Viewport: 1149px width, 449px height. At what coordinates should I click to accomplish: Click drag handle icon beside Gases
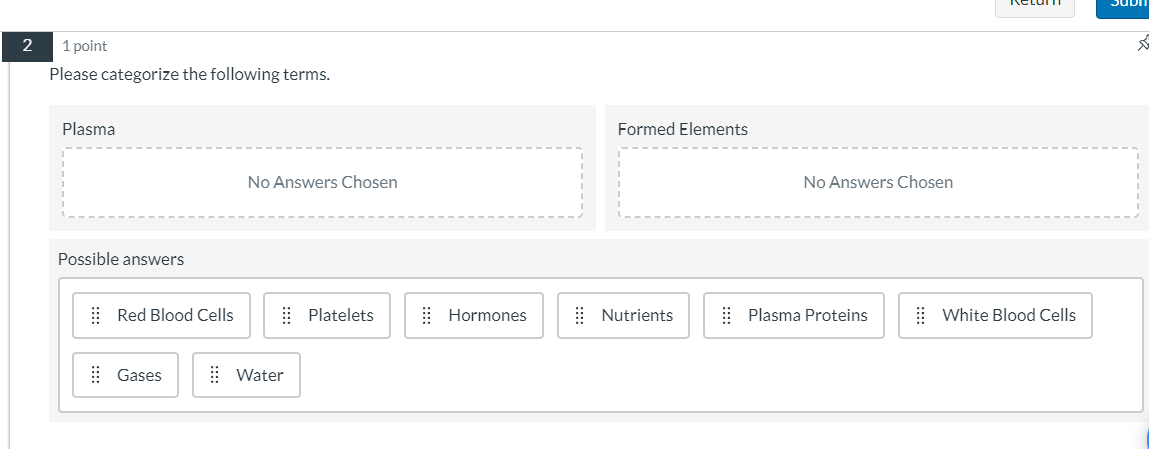[96, 376]
